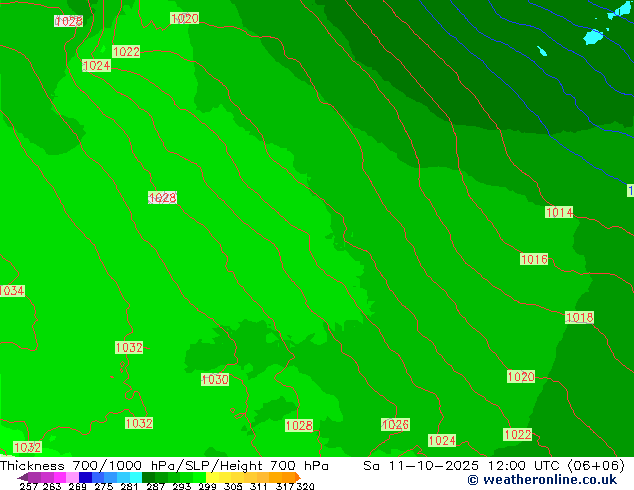The height and width of the screenshot is (490, 634).
Task: Click the 299 legend value
Action: pos(207,486)
